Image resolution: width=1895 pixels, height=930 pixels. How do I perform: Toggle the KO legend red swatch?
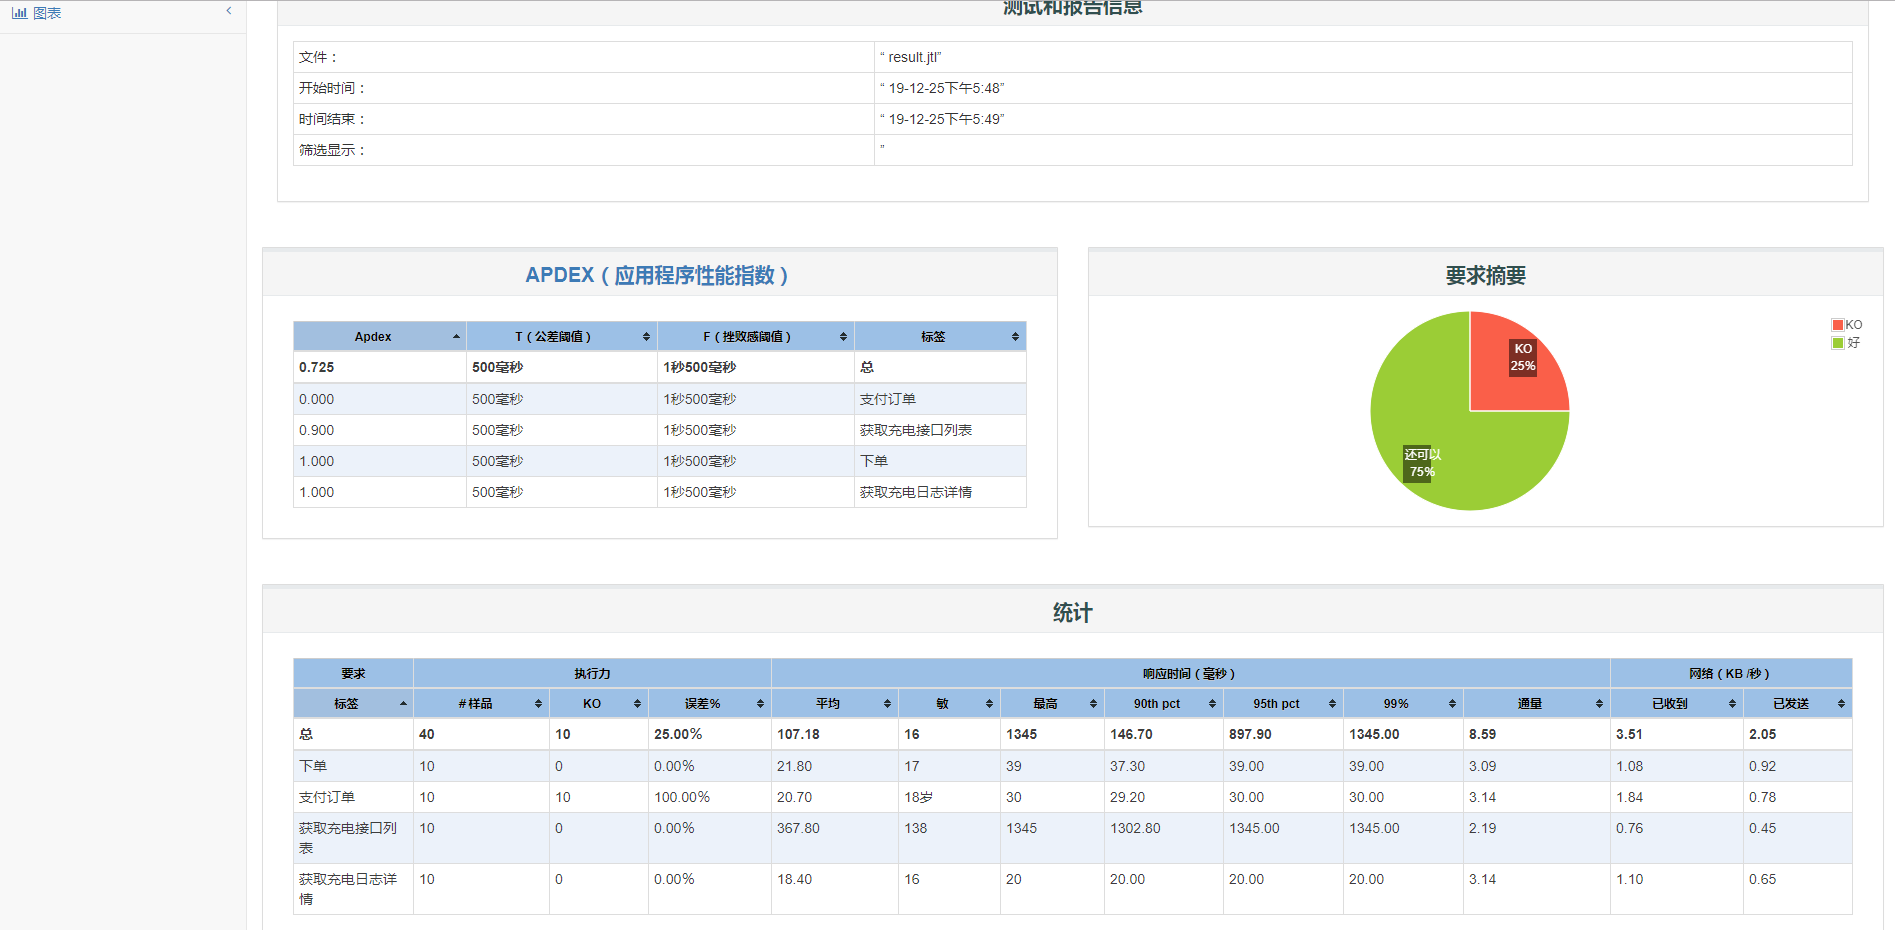1838,325
